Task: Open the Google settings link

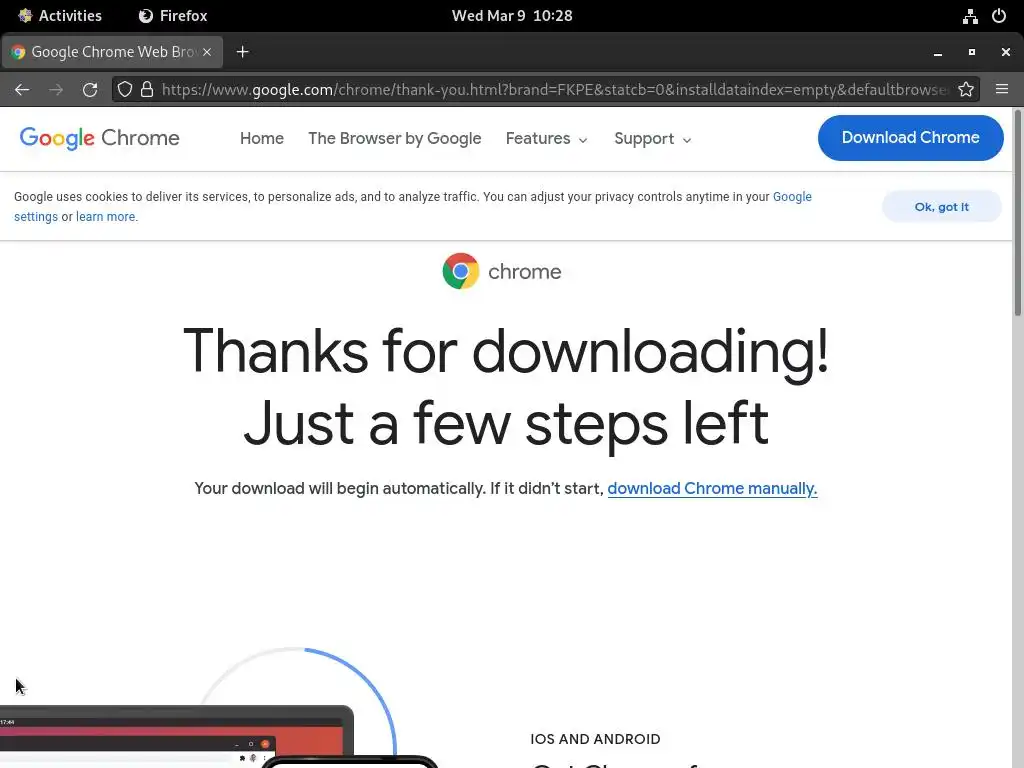Action: pyautogui.click(x=792, y=197)
